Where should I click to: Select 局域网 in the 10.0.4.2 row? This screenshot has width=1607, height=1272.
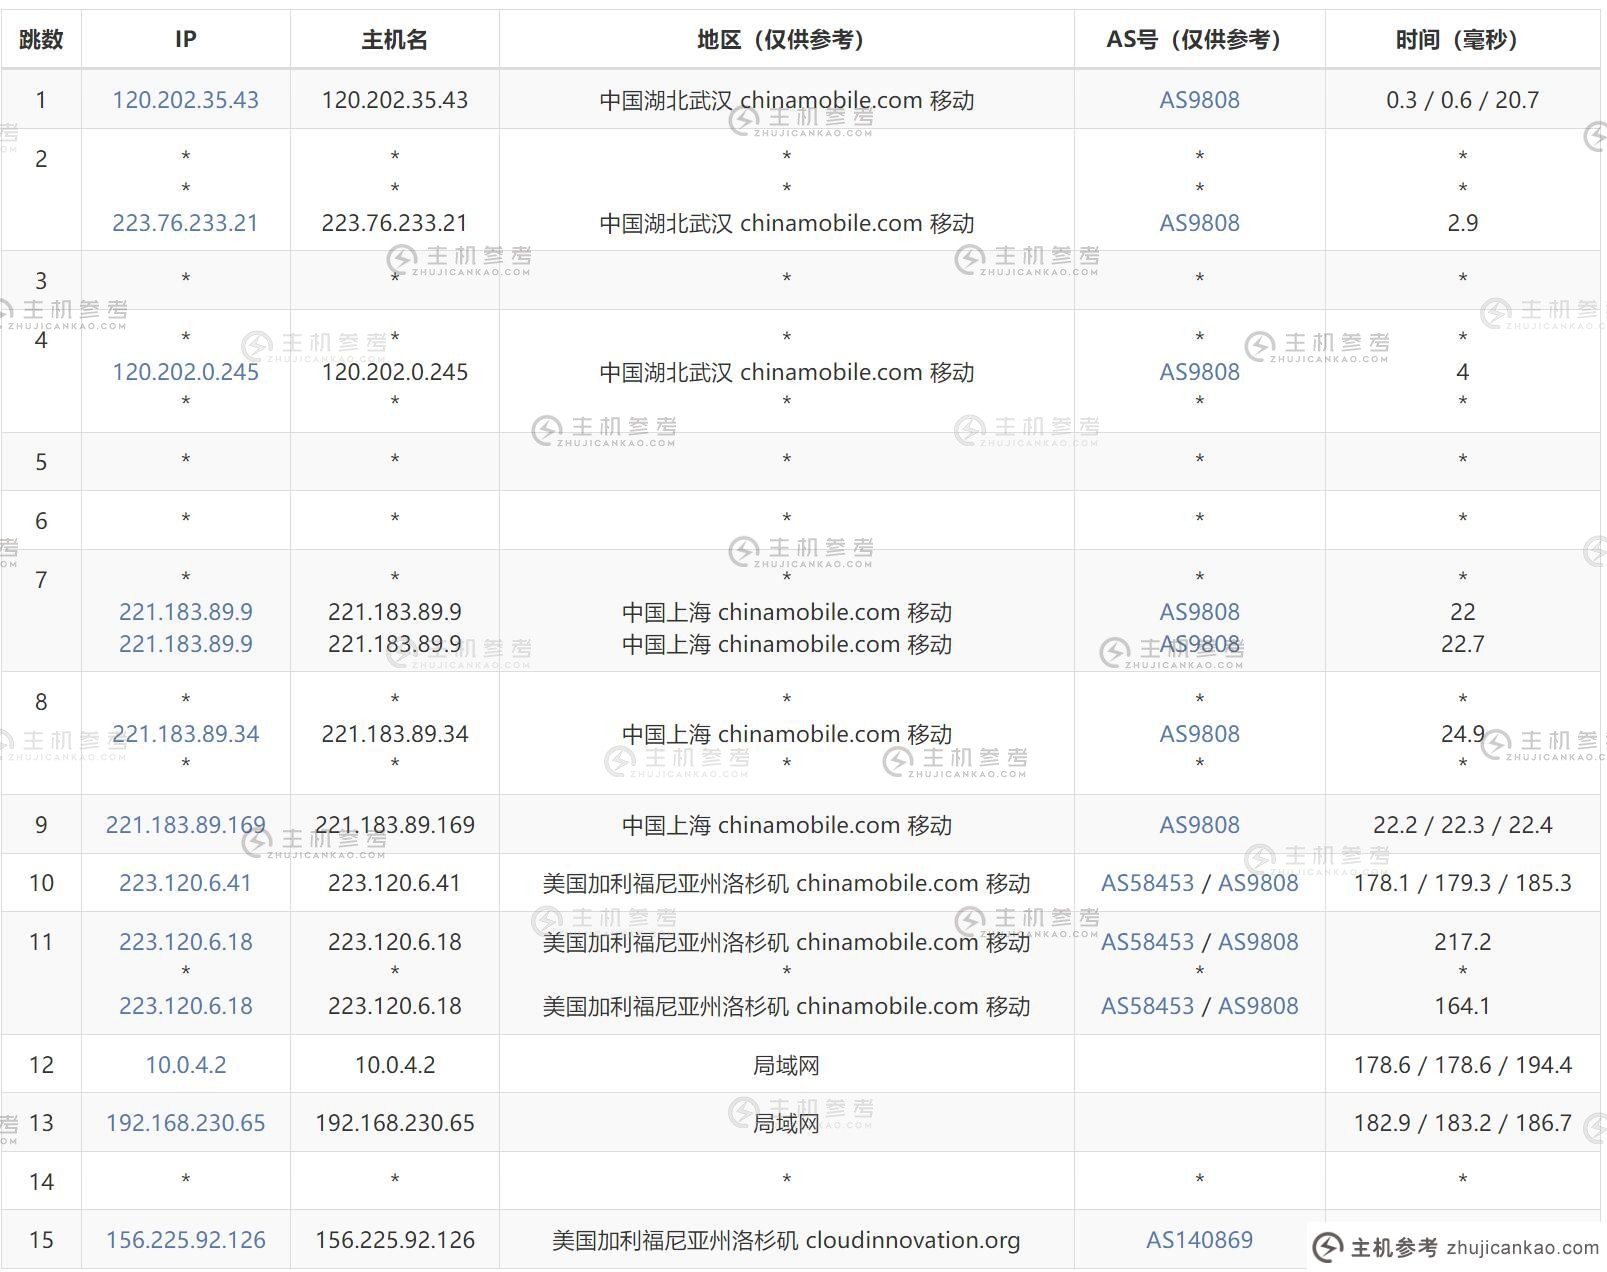(x=786, y=1065)
